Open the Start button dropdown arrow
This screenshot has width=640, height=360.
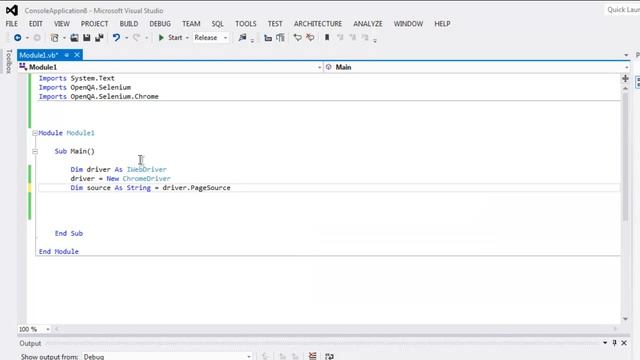coord(187,38)
